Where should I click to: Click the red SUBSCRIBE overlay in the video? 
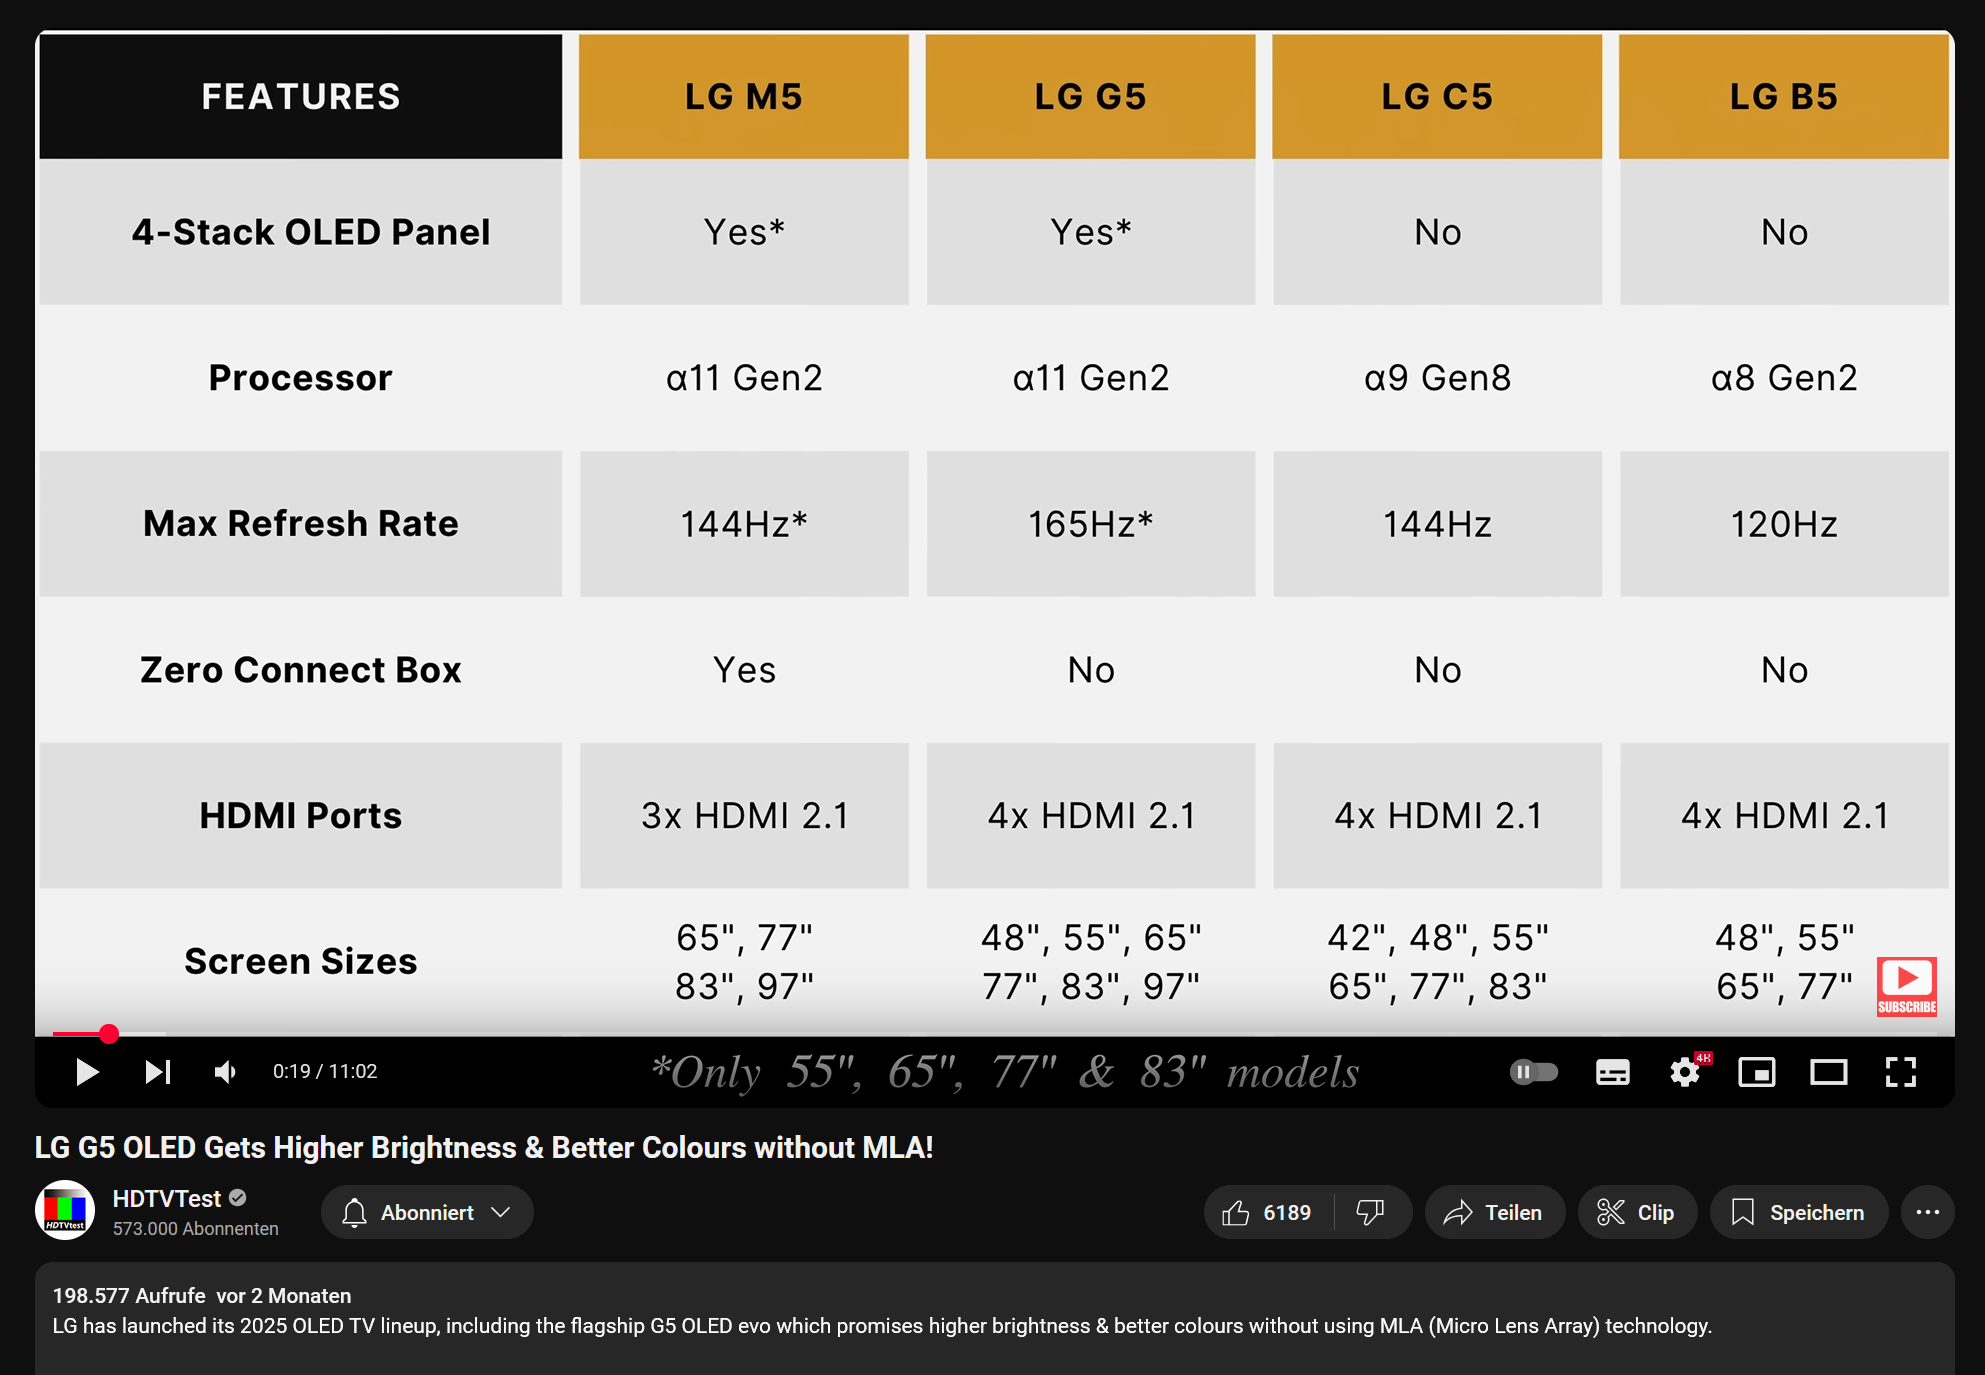coord(1906,988)
